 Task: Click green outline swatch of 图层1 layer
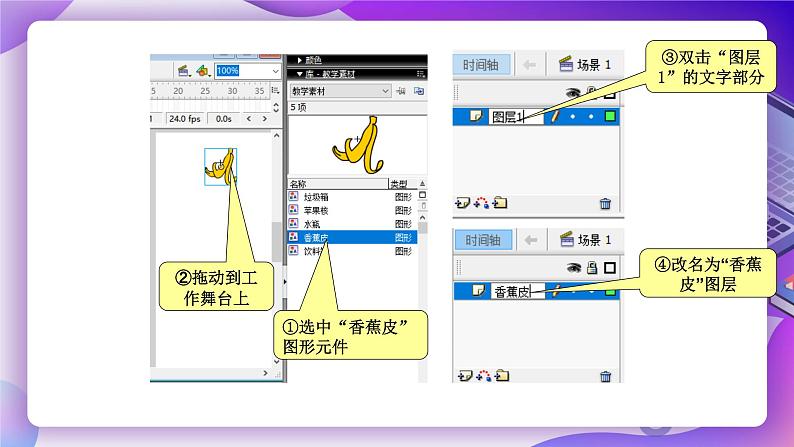tap(610, 116)
